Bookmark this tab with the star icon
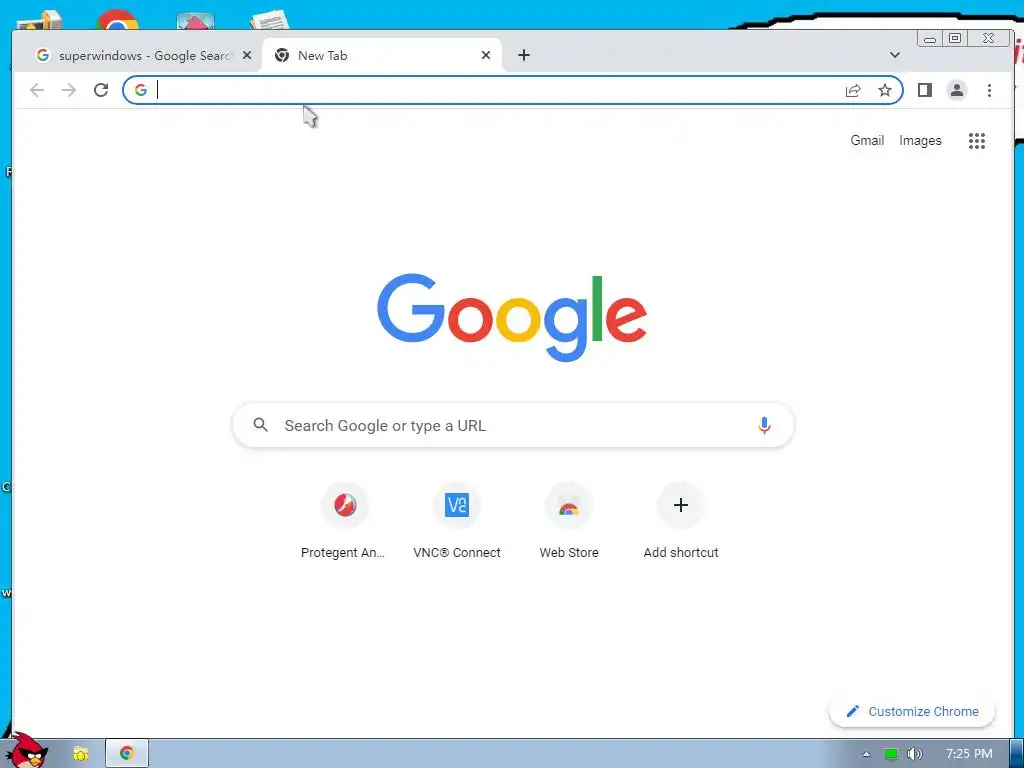The height and width of the screenshot is (768, 1024). point(885,90)
